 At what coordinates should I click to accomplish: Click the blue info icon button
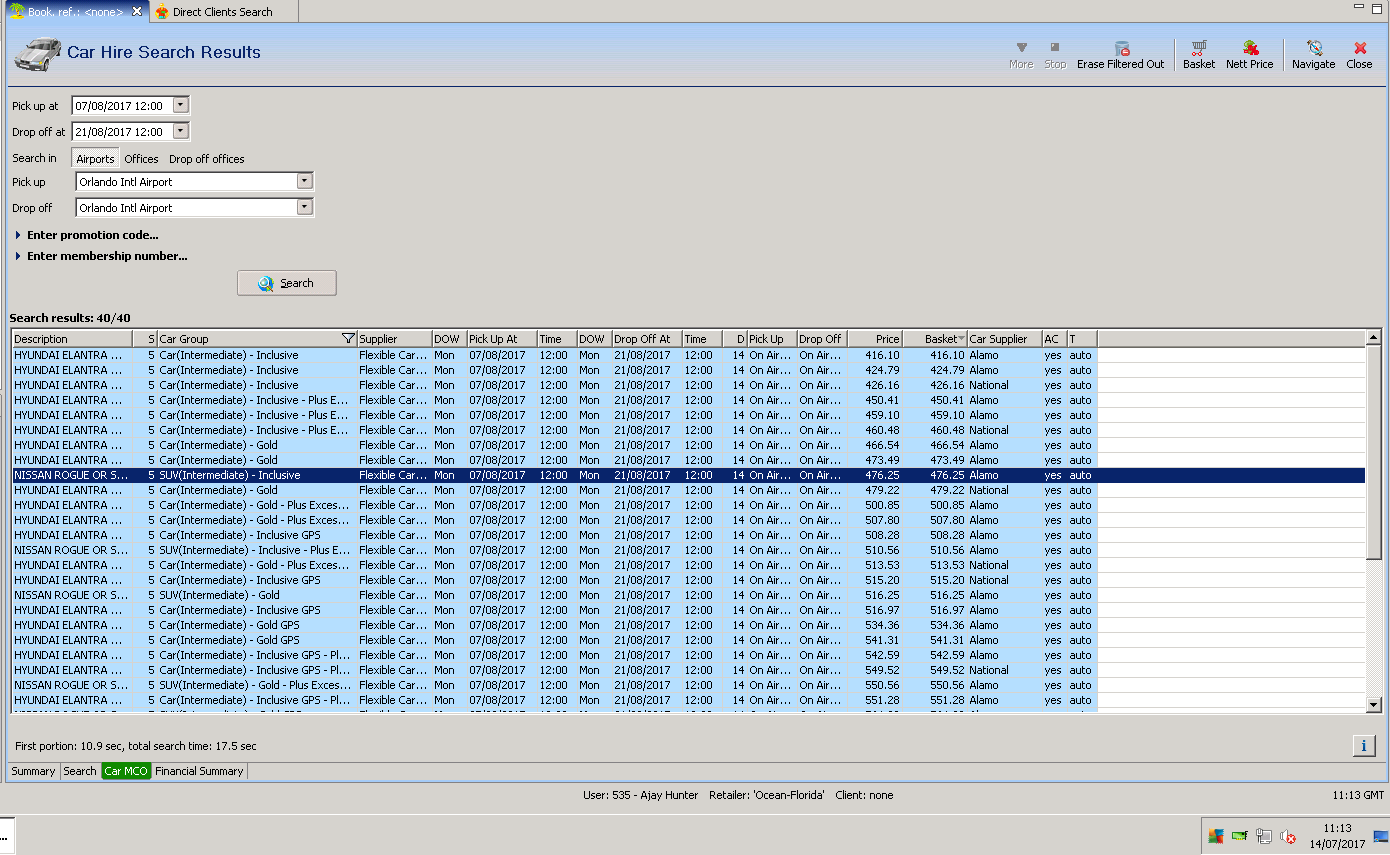(x=1363, y=745)
